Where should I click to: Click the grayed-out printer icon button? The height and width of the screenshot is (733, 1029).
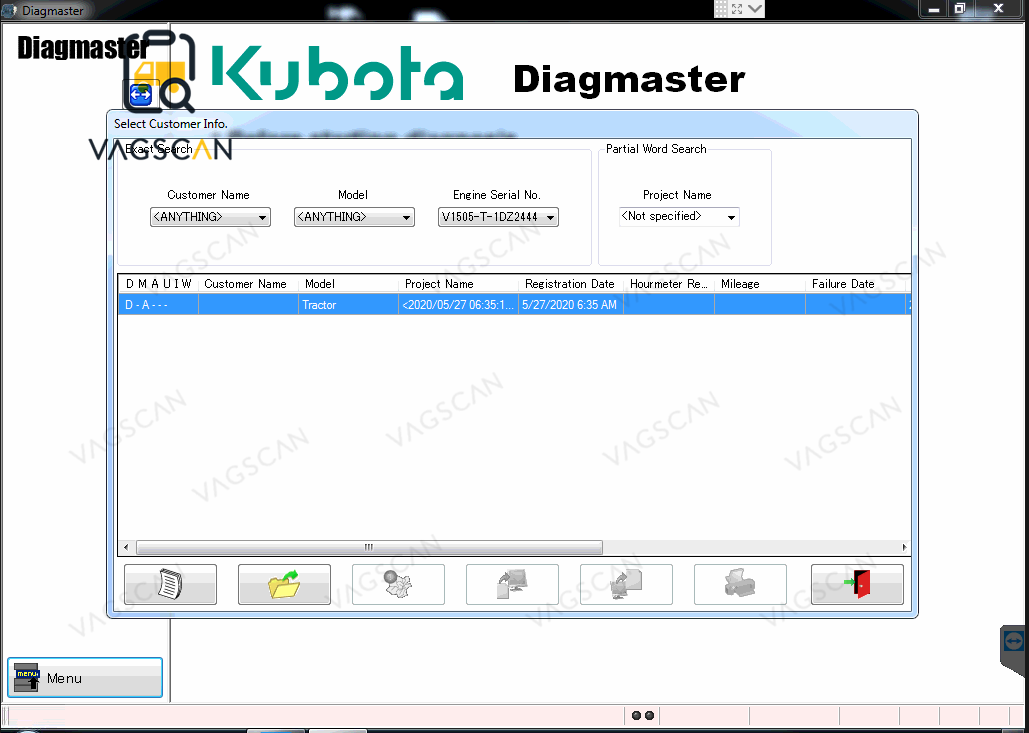[x=740, y=584]
